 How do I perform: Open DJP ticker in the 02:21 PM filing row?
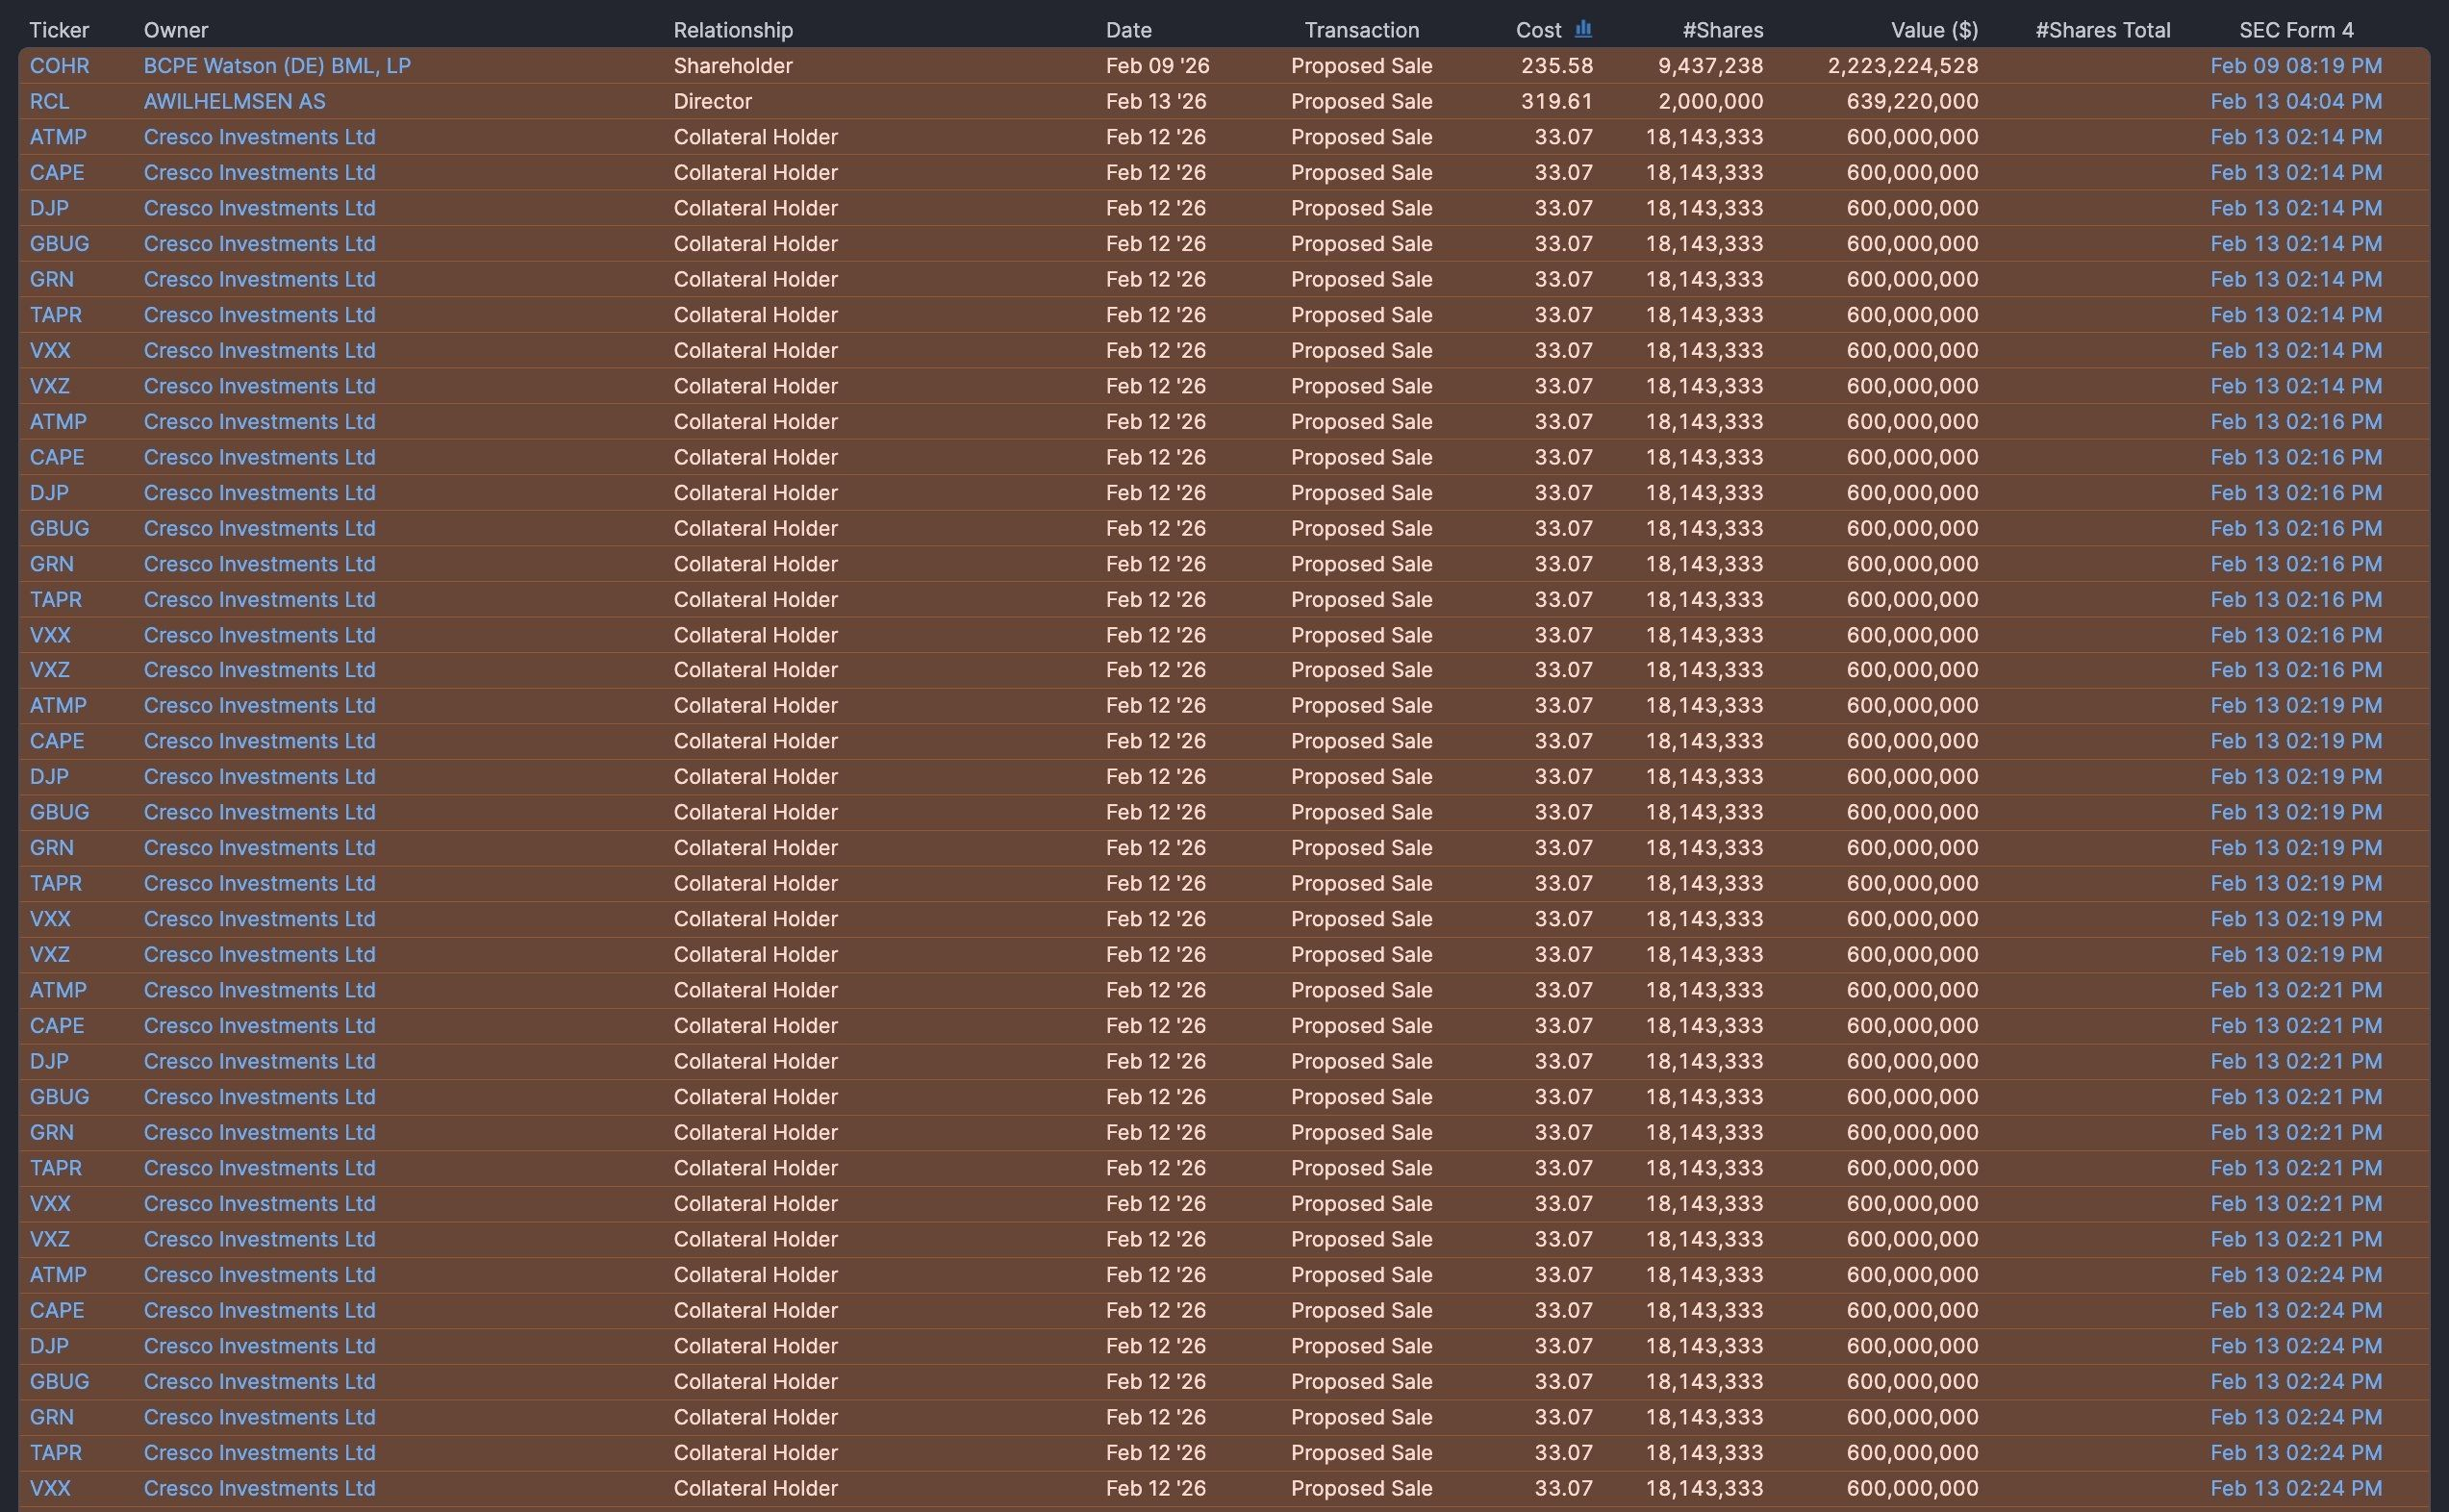[49, 1061]
